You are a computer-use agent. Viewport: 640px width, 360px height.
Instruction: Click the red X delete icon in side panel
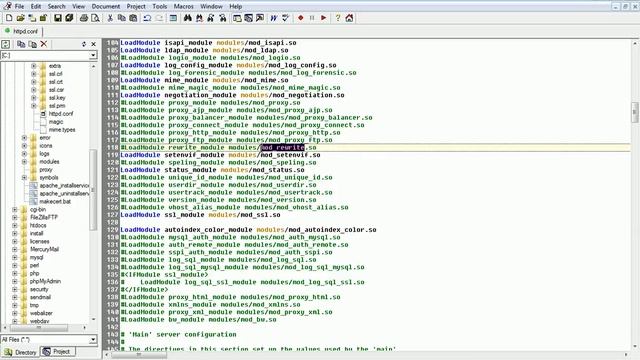tap(44, 44)
